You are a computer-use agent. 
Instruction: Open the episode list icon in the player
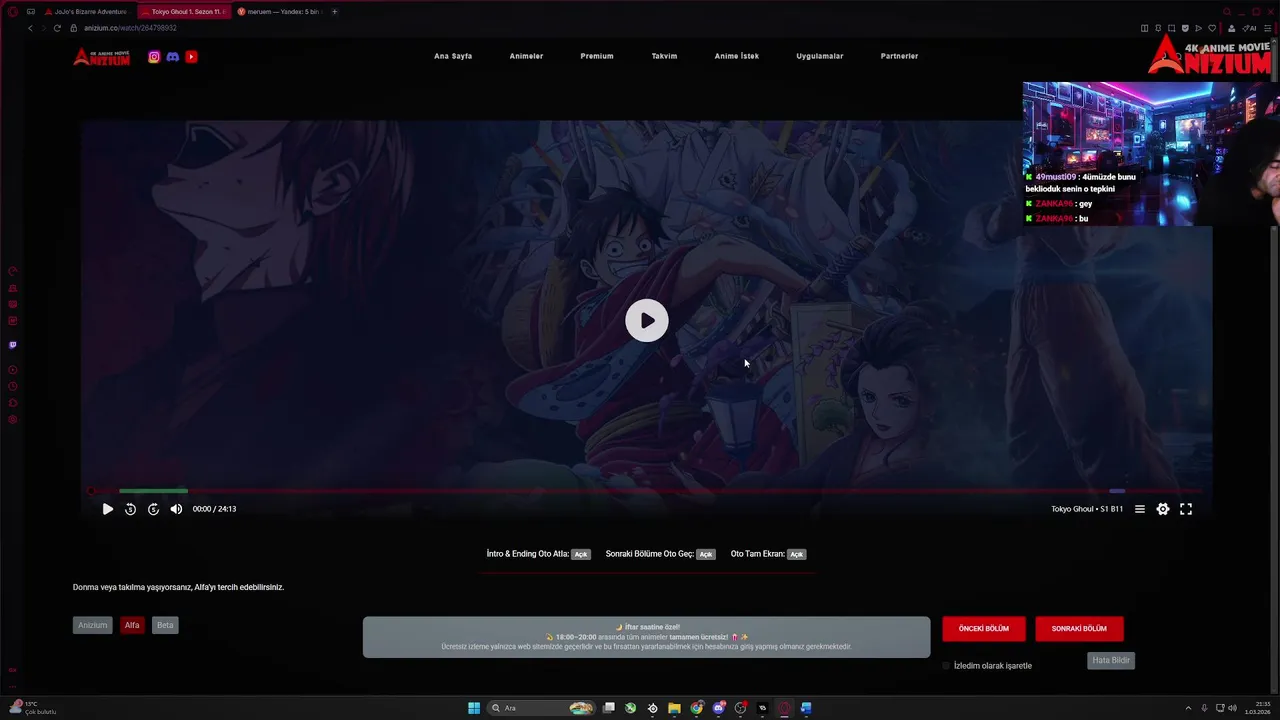tap(1139, 509)
